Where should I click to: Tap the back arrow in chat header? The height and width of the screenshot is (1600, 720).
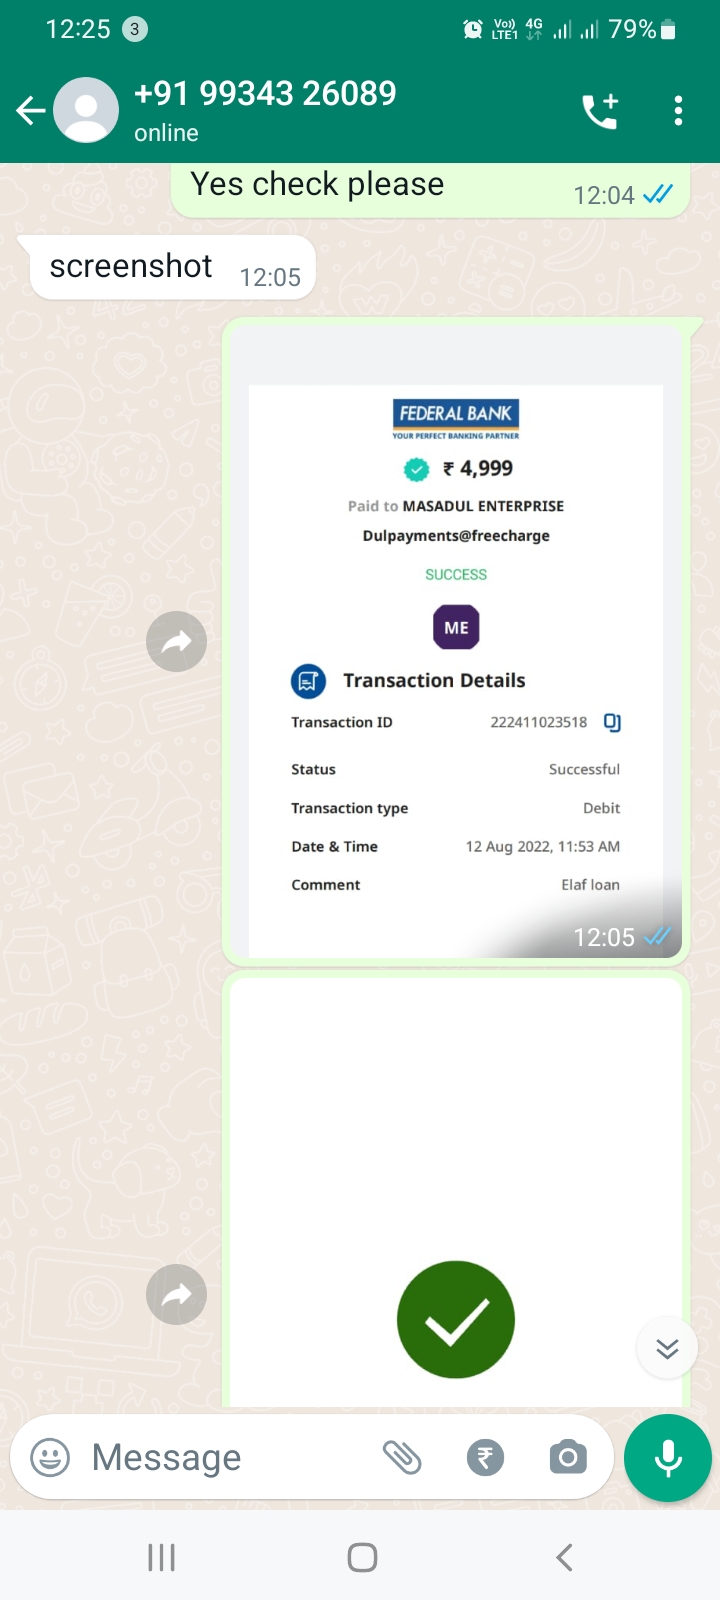(x=30, y=110)
